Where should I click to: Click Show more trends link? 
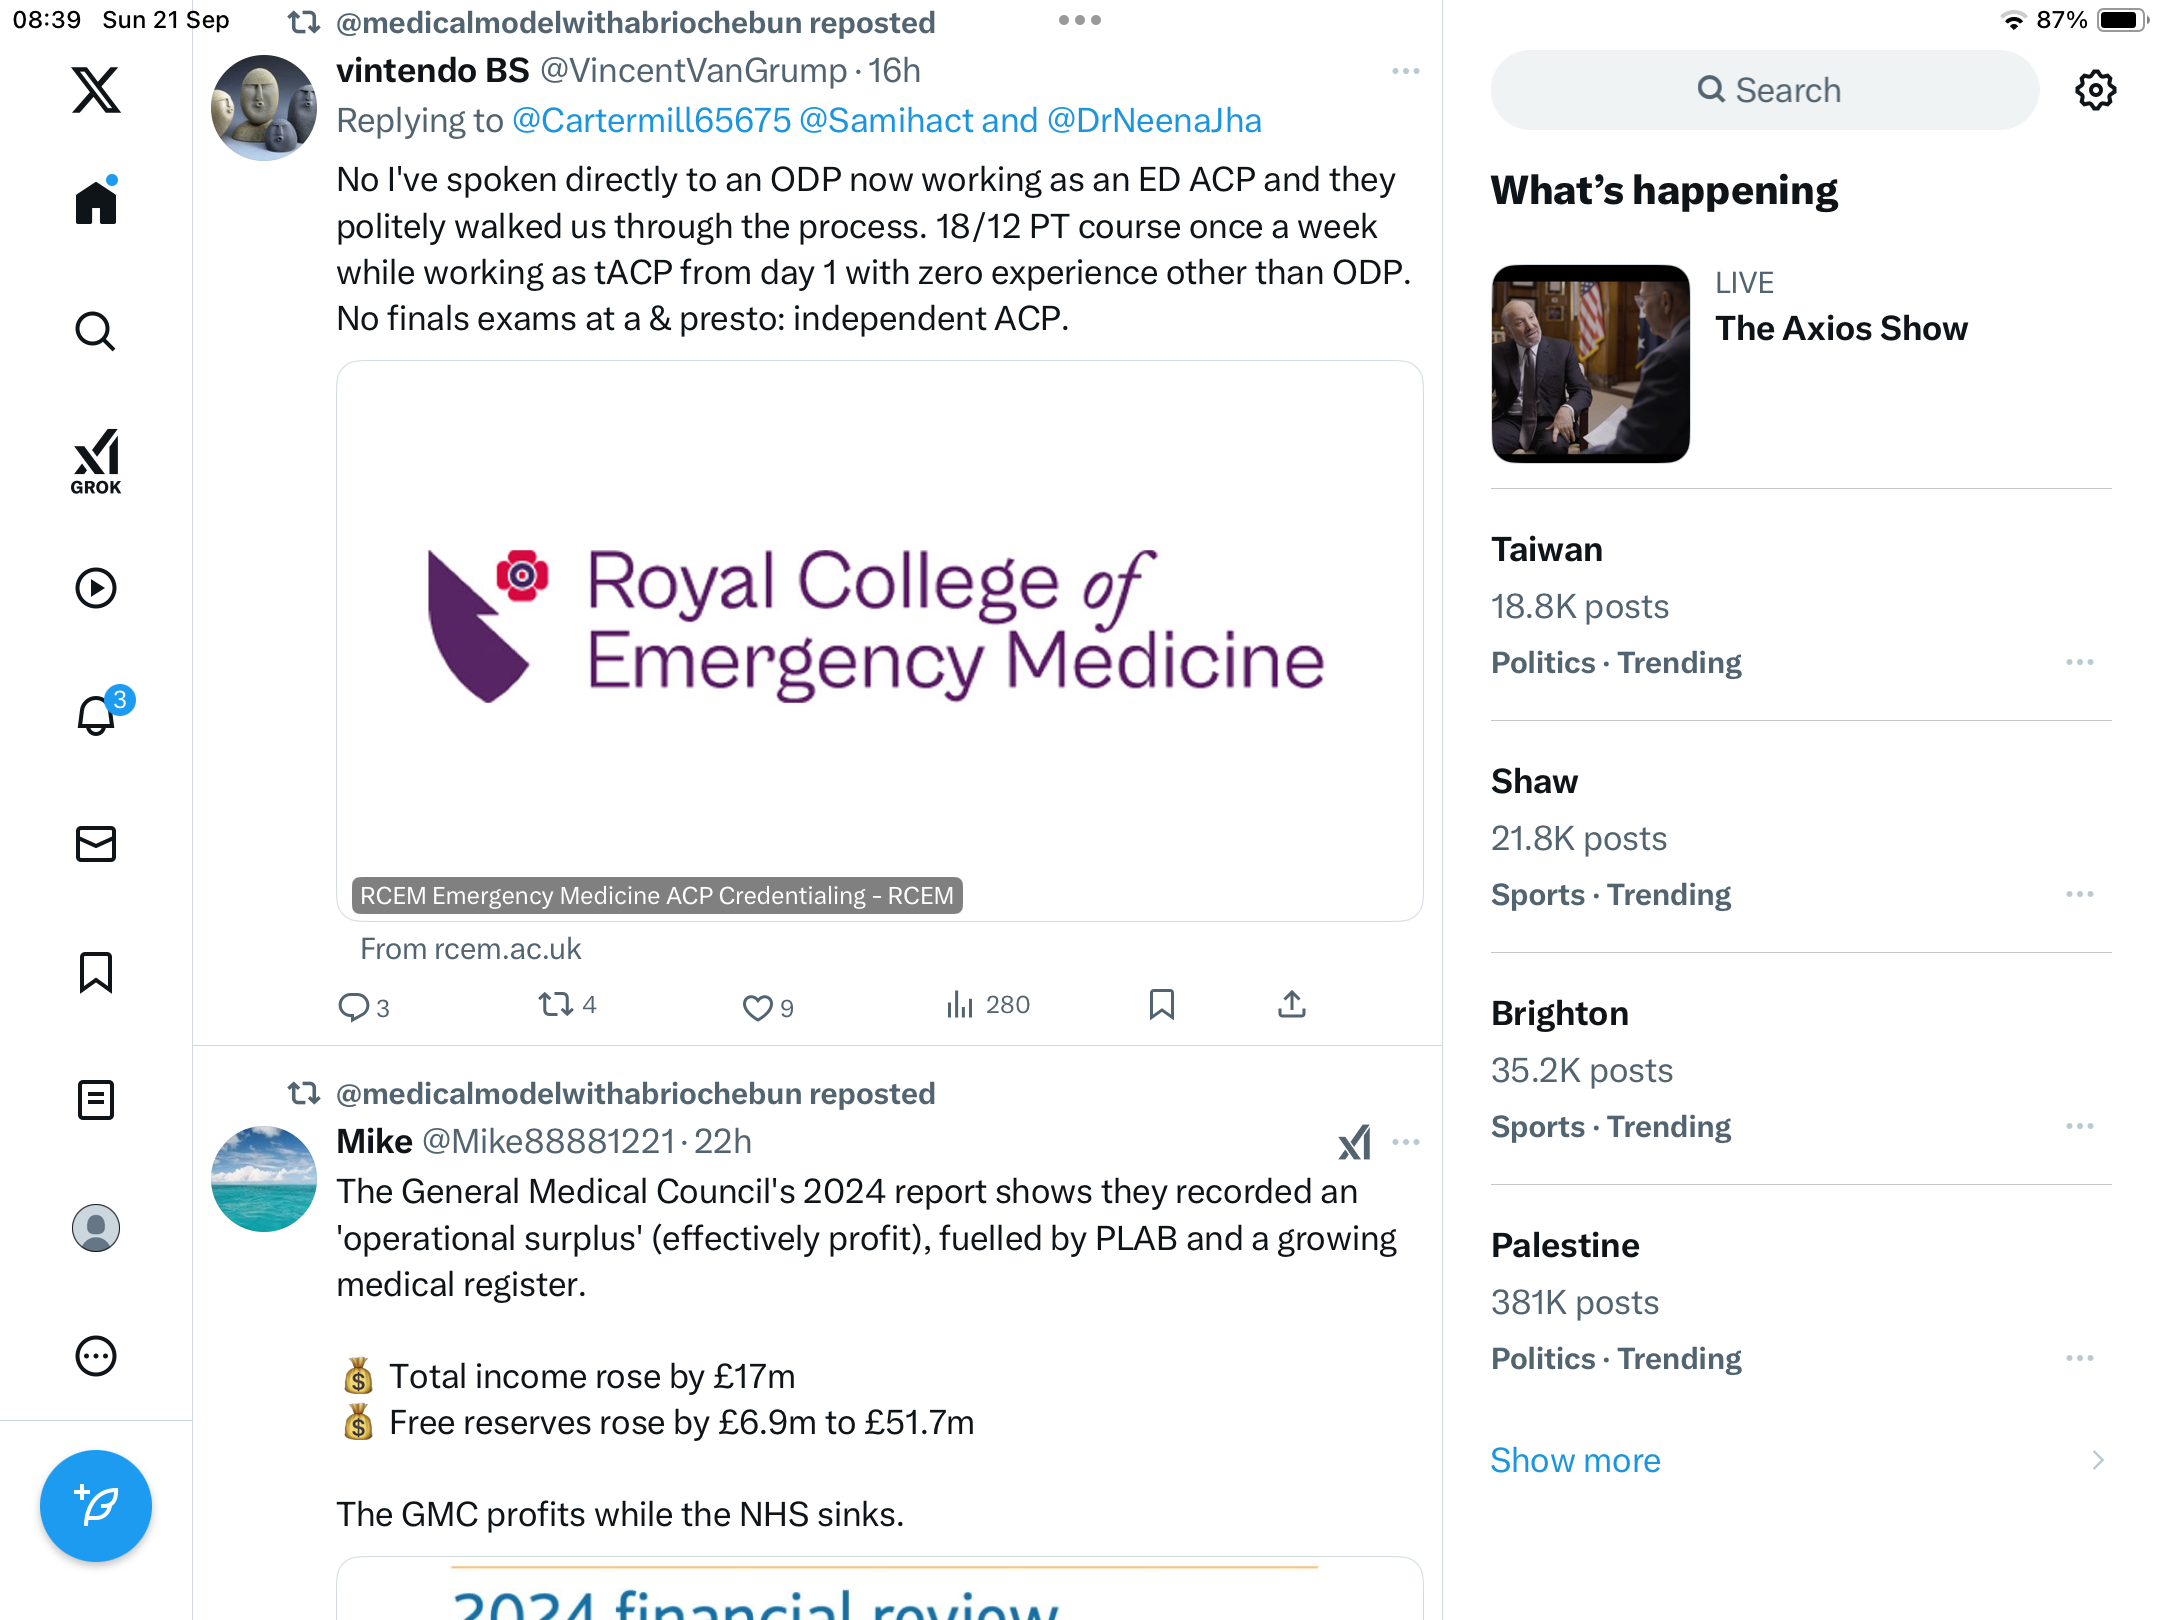pos(1575,1460)
